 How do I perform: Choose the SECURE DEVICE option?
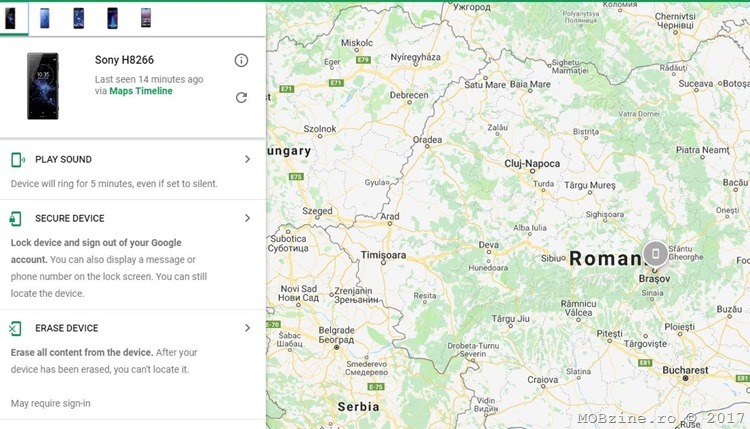coord(69,218)
